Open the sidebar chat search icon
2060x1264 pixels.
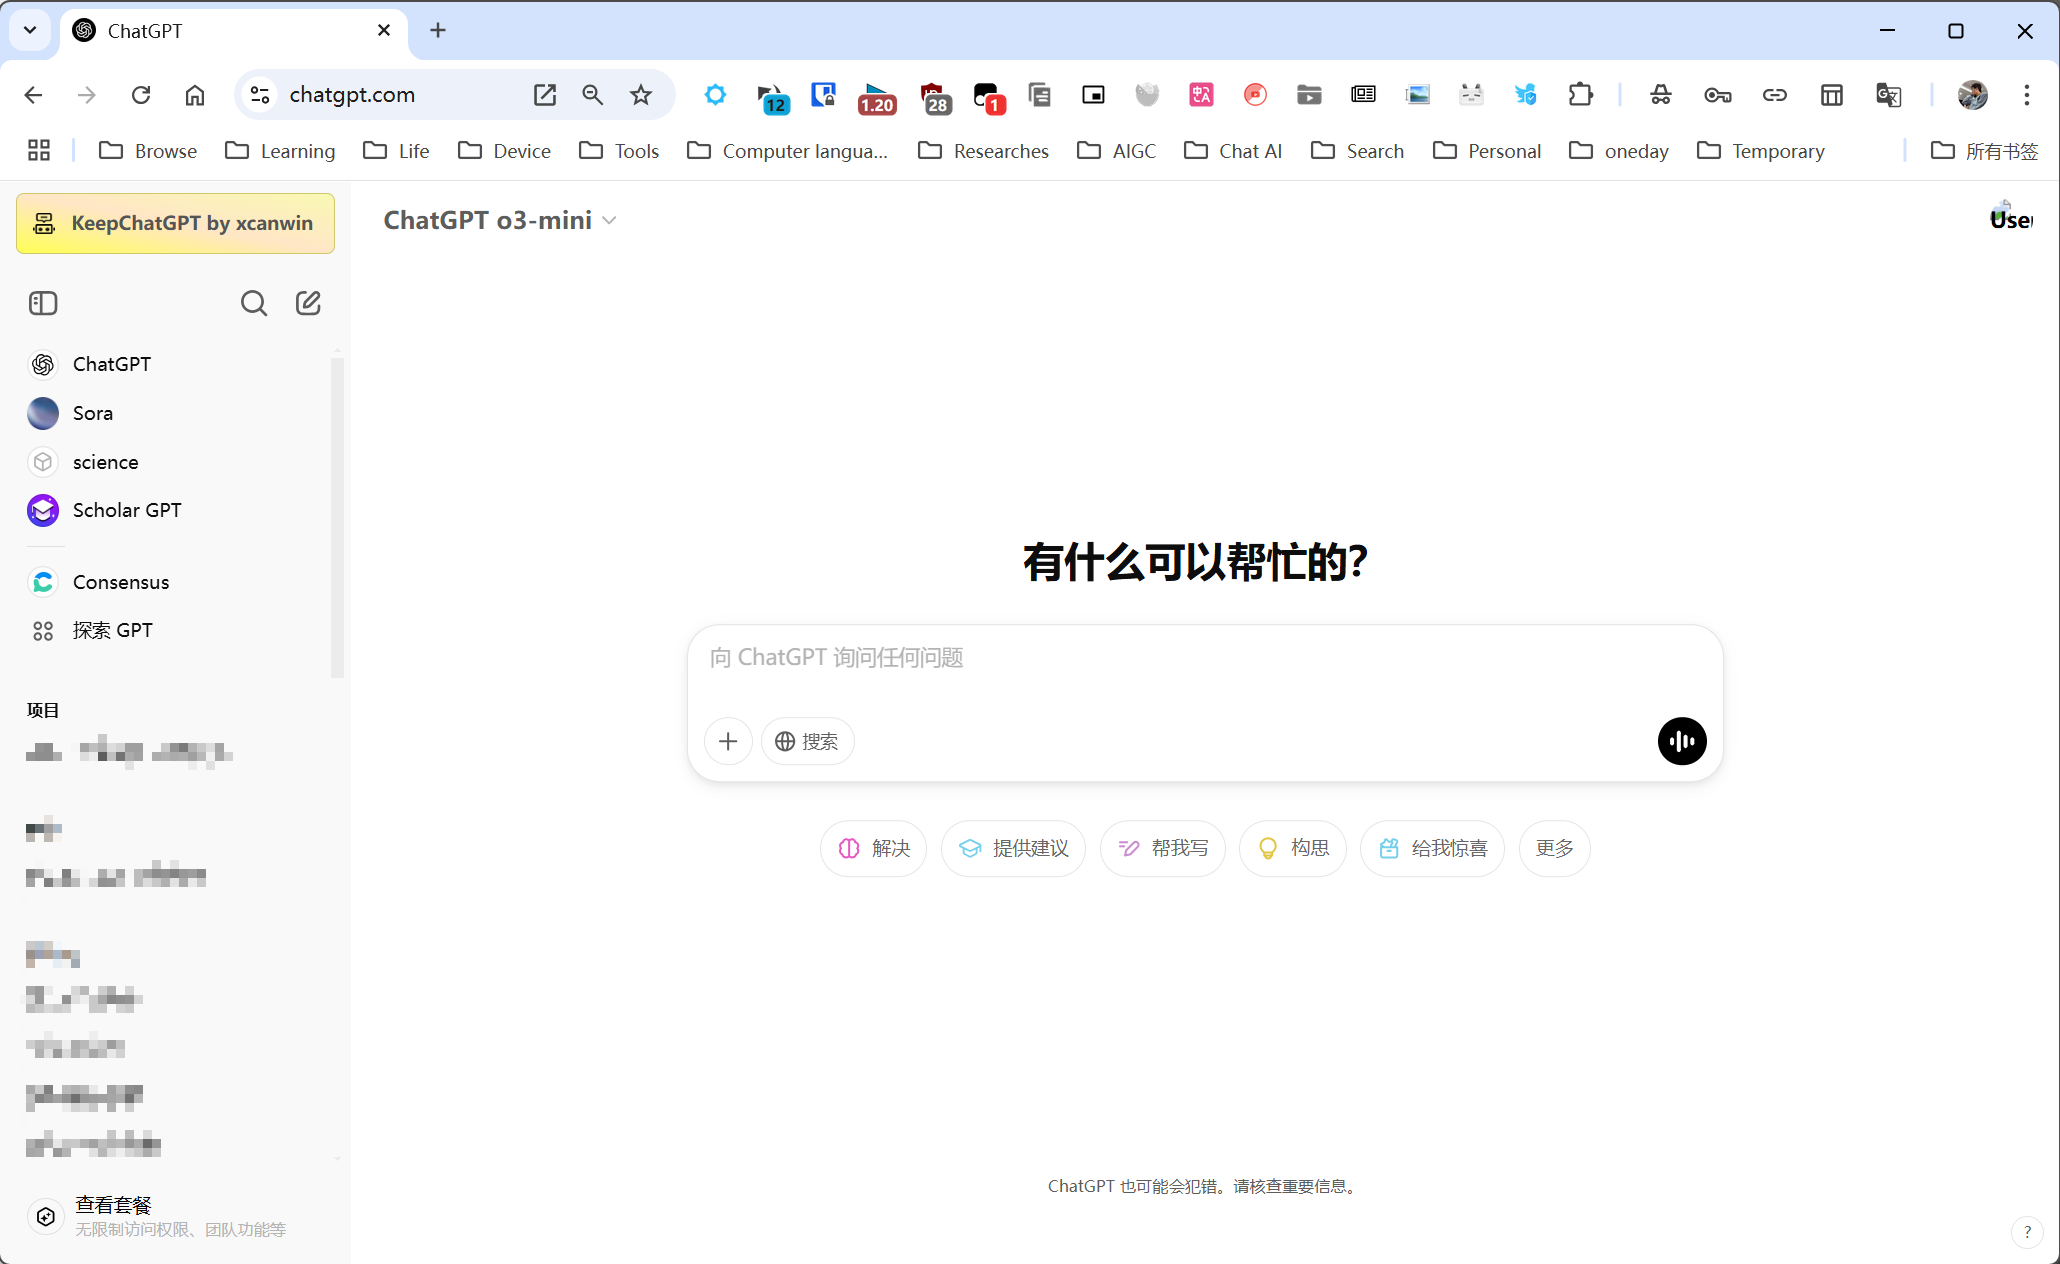click(x=254, y=303)
